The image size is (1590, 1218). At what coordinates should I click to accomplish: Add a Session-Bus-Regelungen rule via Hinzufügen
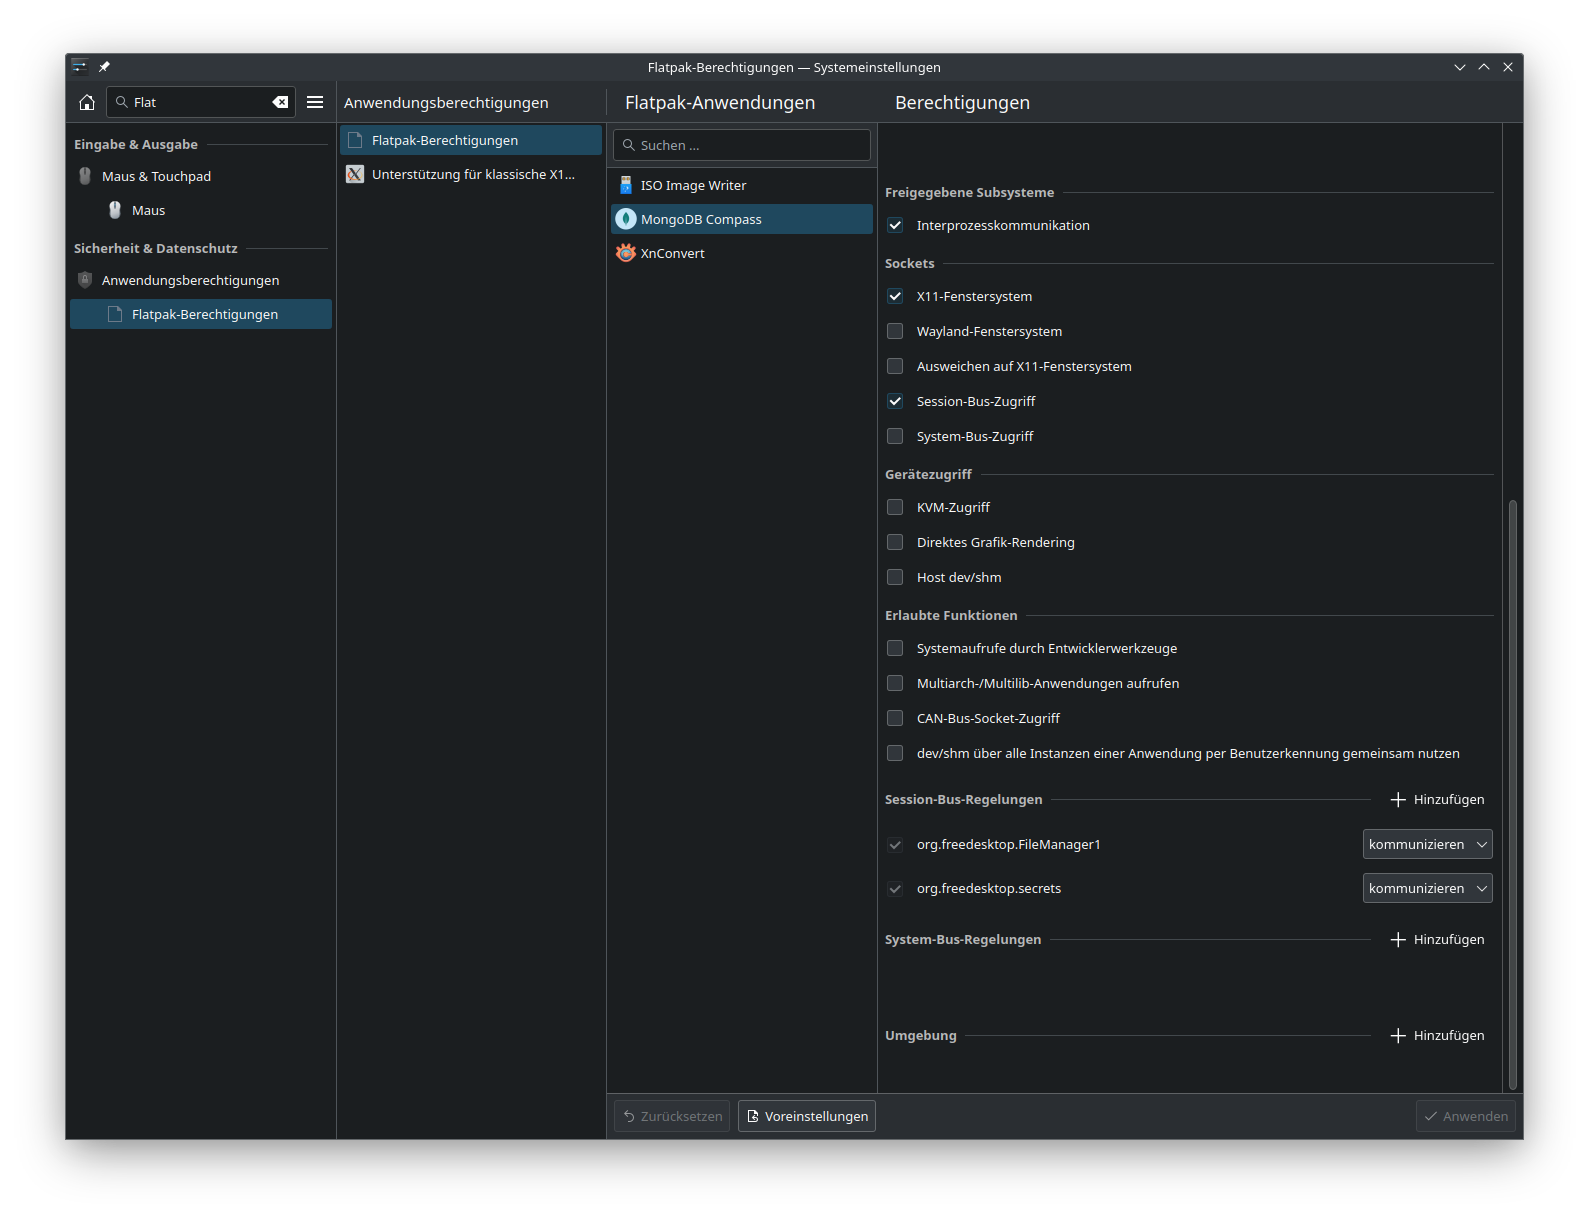coord(1438,799)
